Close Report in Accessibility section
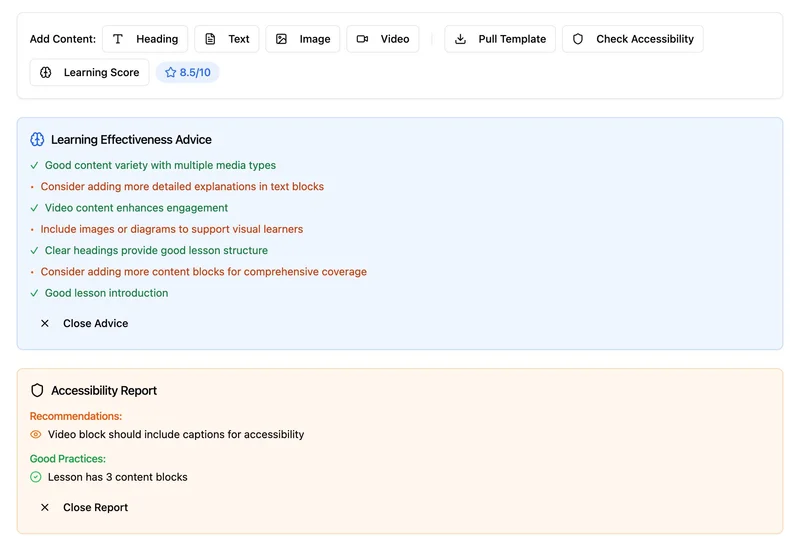800x553 pixels. coord(84,508)
